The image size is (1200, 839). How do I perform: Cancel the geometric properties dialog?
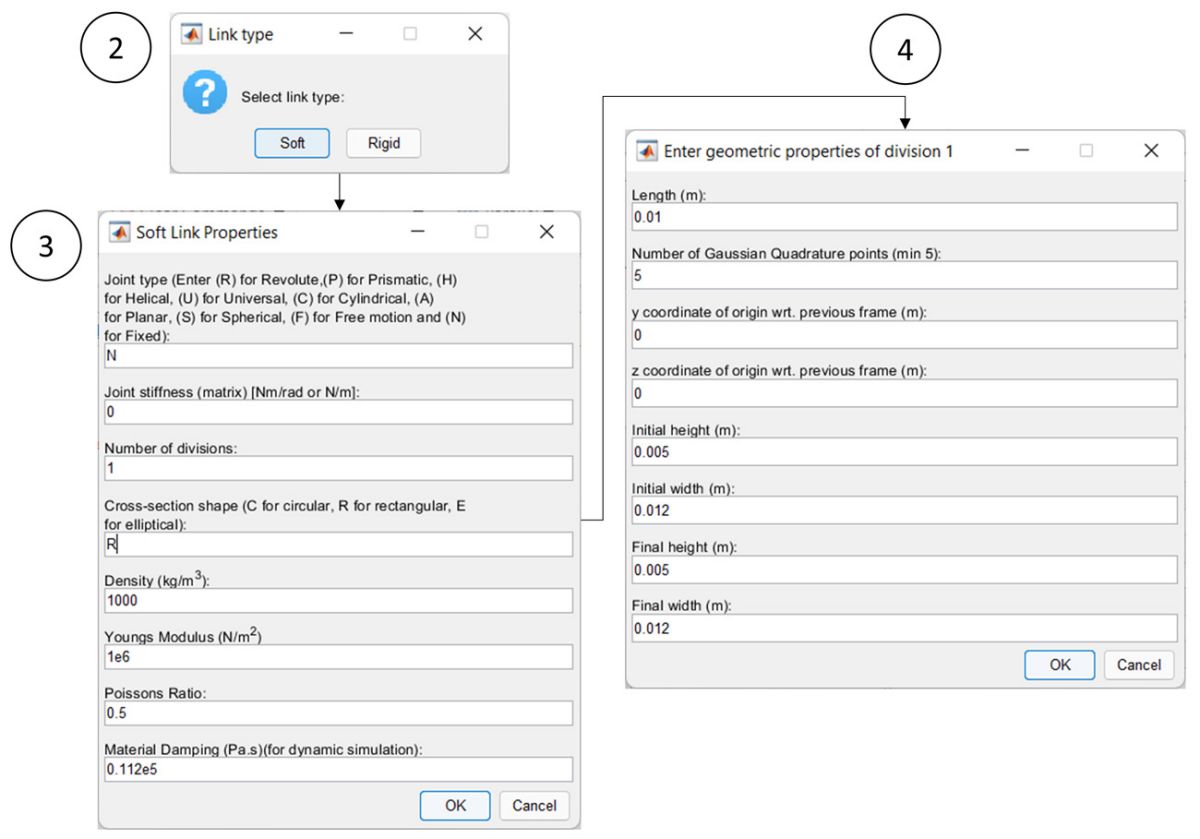coord(1138,664)
